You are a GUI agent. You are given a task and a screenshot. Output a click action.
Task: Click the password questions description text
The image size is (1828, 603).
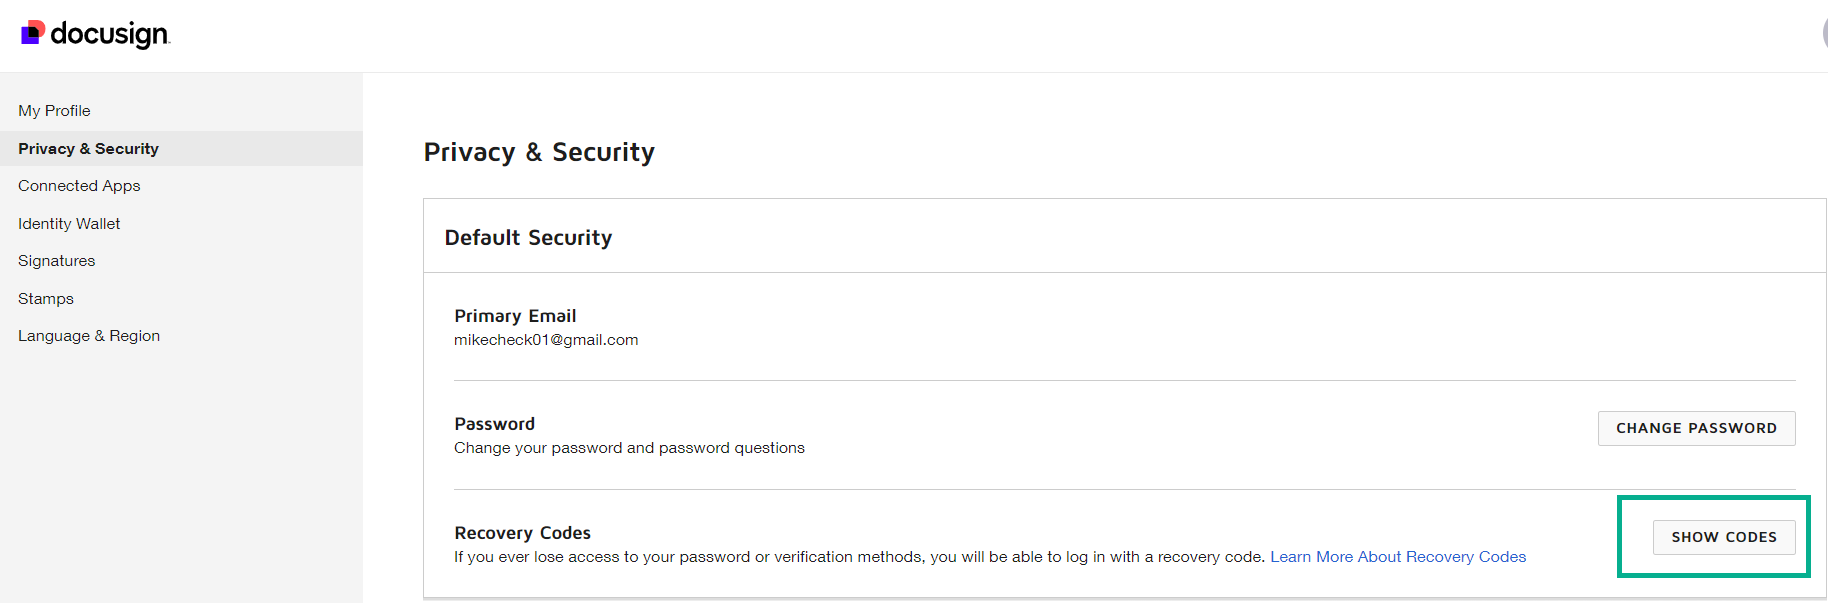tap(629, 448)
